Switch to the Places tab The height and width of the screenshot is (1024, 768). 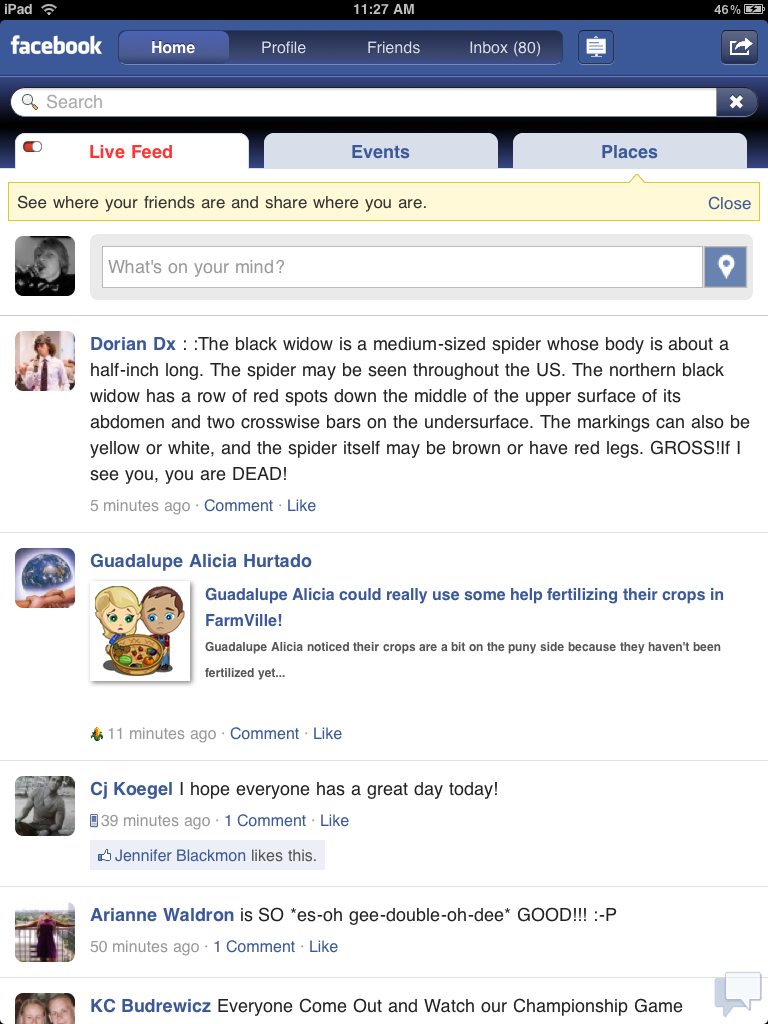pos(630,152)
